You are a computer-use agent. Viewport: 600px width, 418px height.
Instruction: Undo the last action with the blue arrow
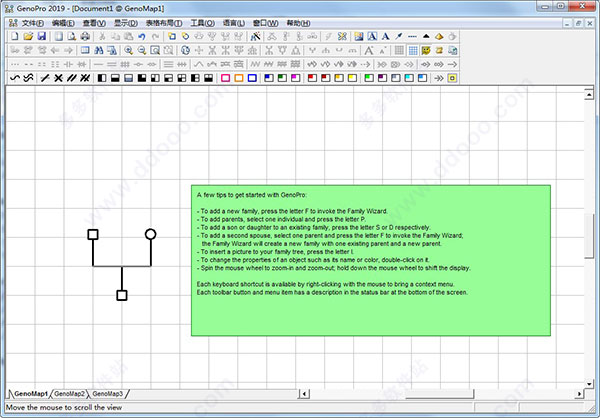pos(142,36)
